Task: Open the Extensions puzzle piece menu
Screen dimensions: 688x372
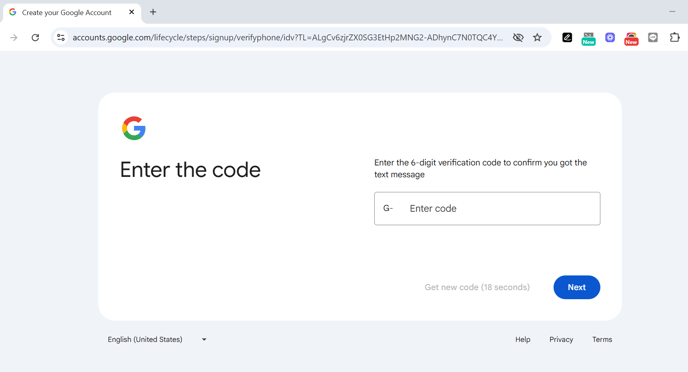Action: coord(674,38)
